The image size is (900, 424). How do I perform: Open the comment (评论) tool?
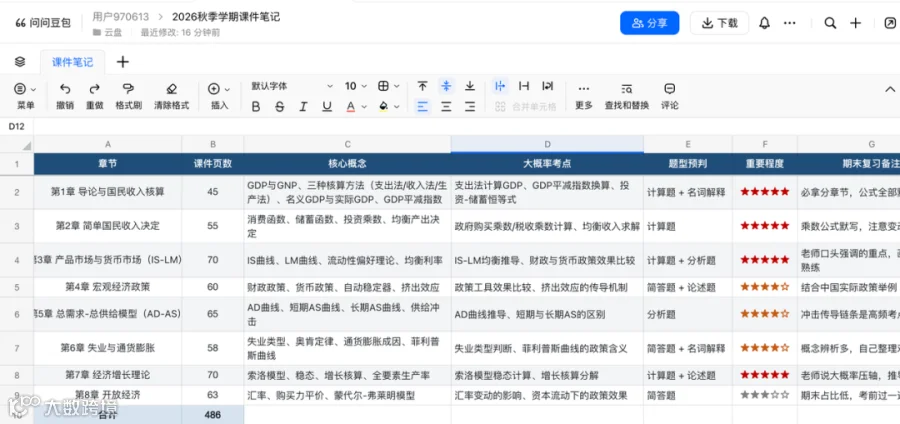[x=669, y=88]
